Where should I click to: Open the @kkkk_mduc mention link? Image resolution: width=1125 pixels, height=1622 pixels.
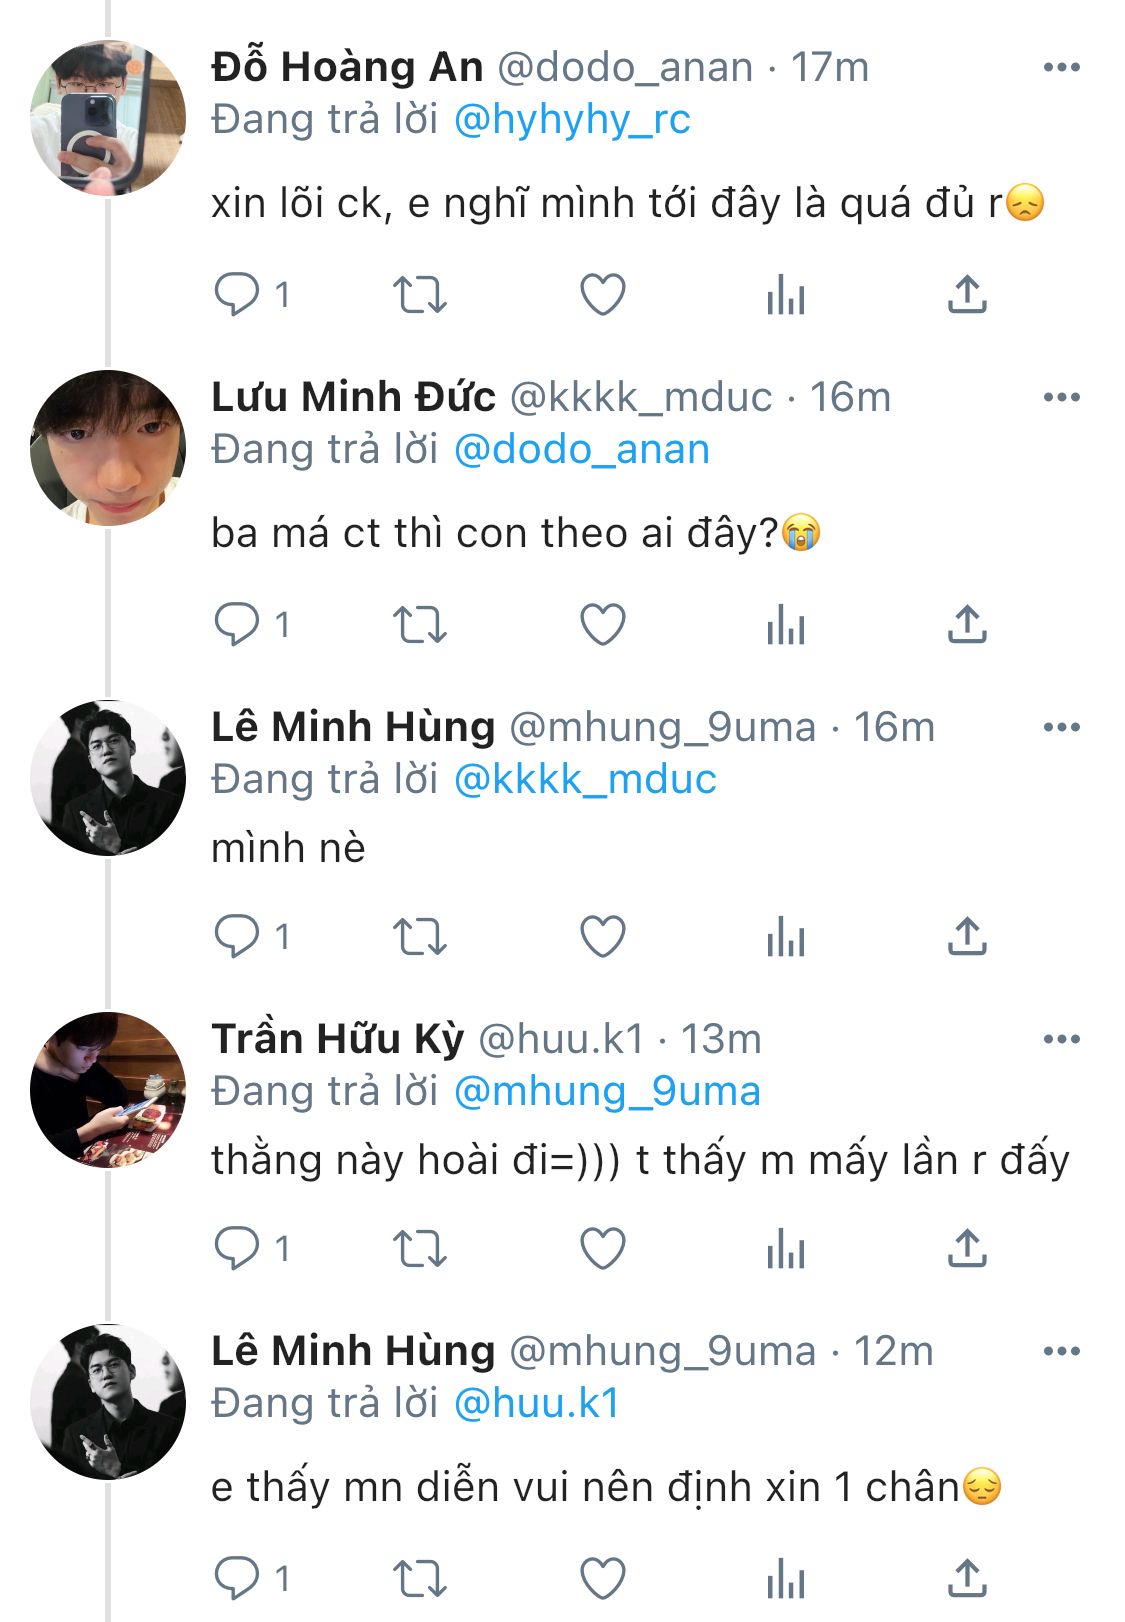point(585,780)
